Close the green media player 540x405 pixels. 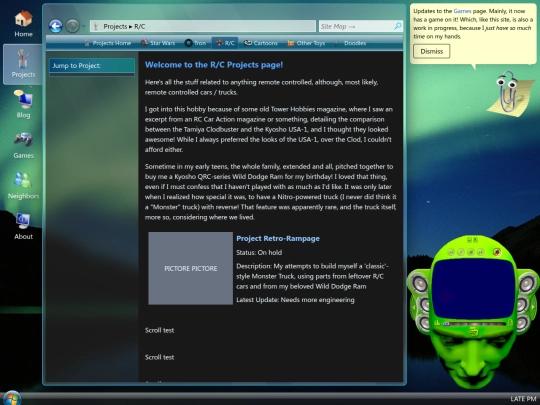coord(476,240)
